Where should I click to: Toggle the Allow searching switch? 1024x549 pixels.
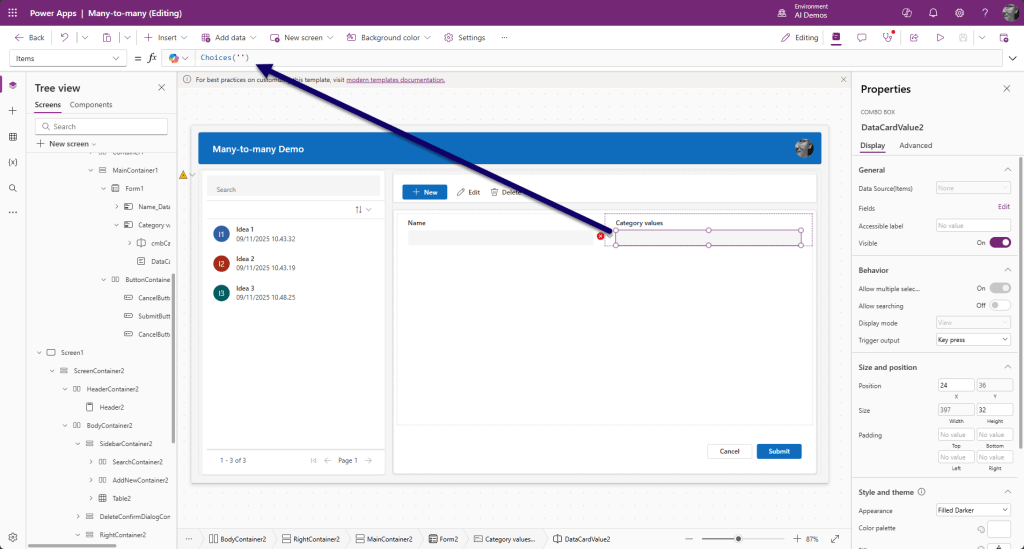999,305
